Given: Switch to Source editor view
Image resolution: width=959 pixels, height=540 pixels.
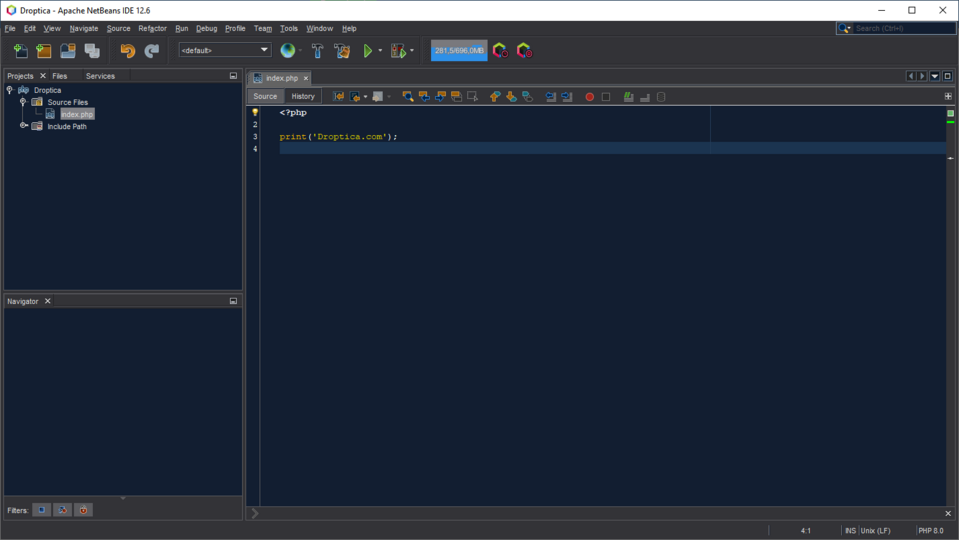Looking at the screenshot, I should (265, 96).
